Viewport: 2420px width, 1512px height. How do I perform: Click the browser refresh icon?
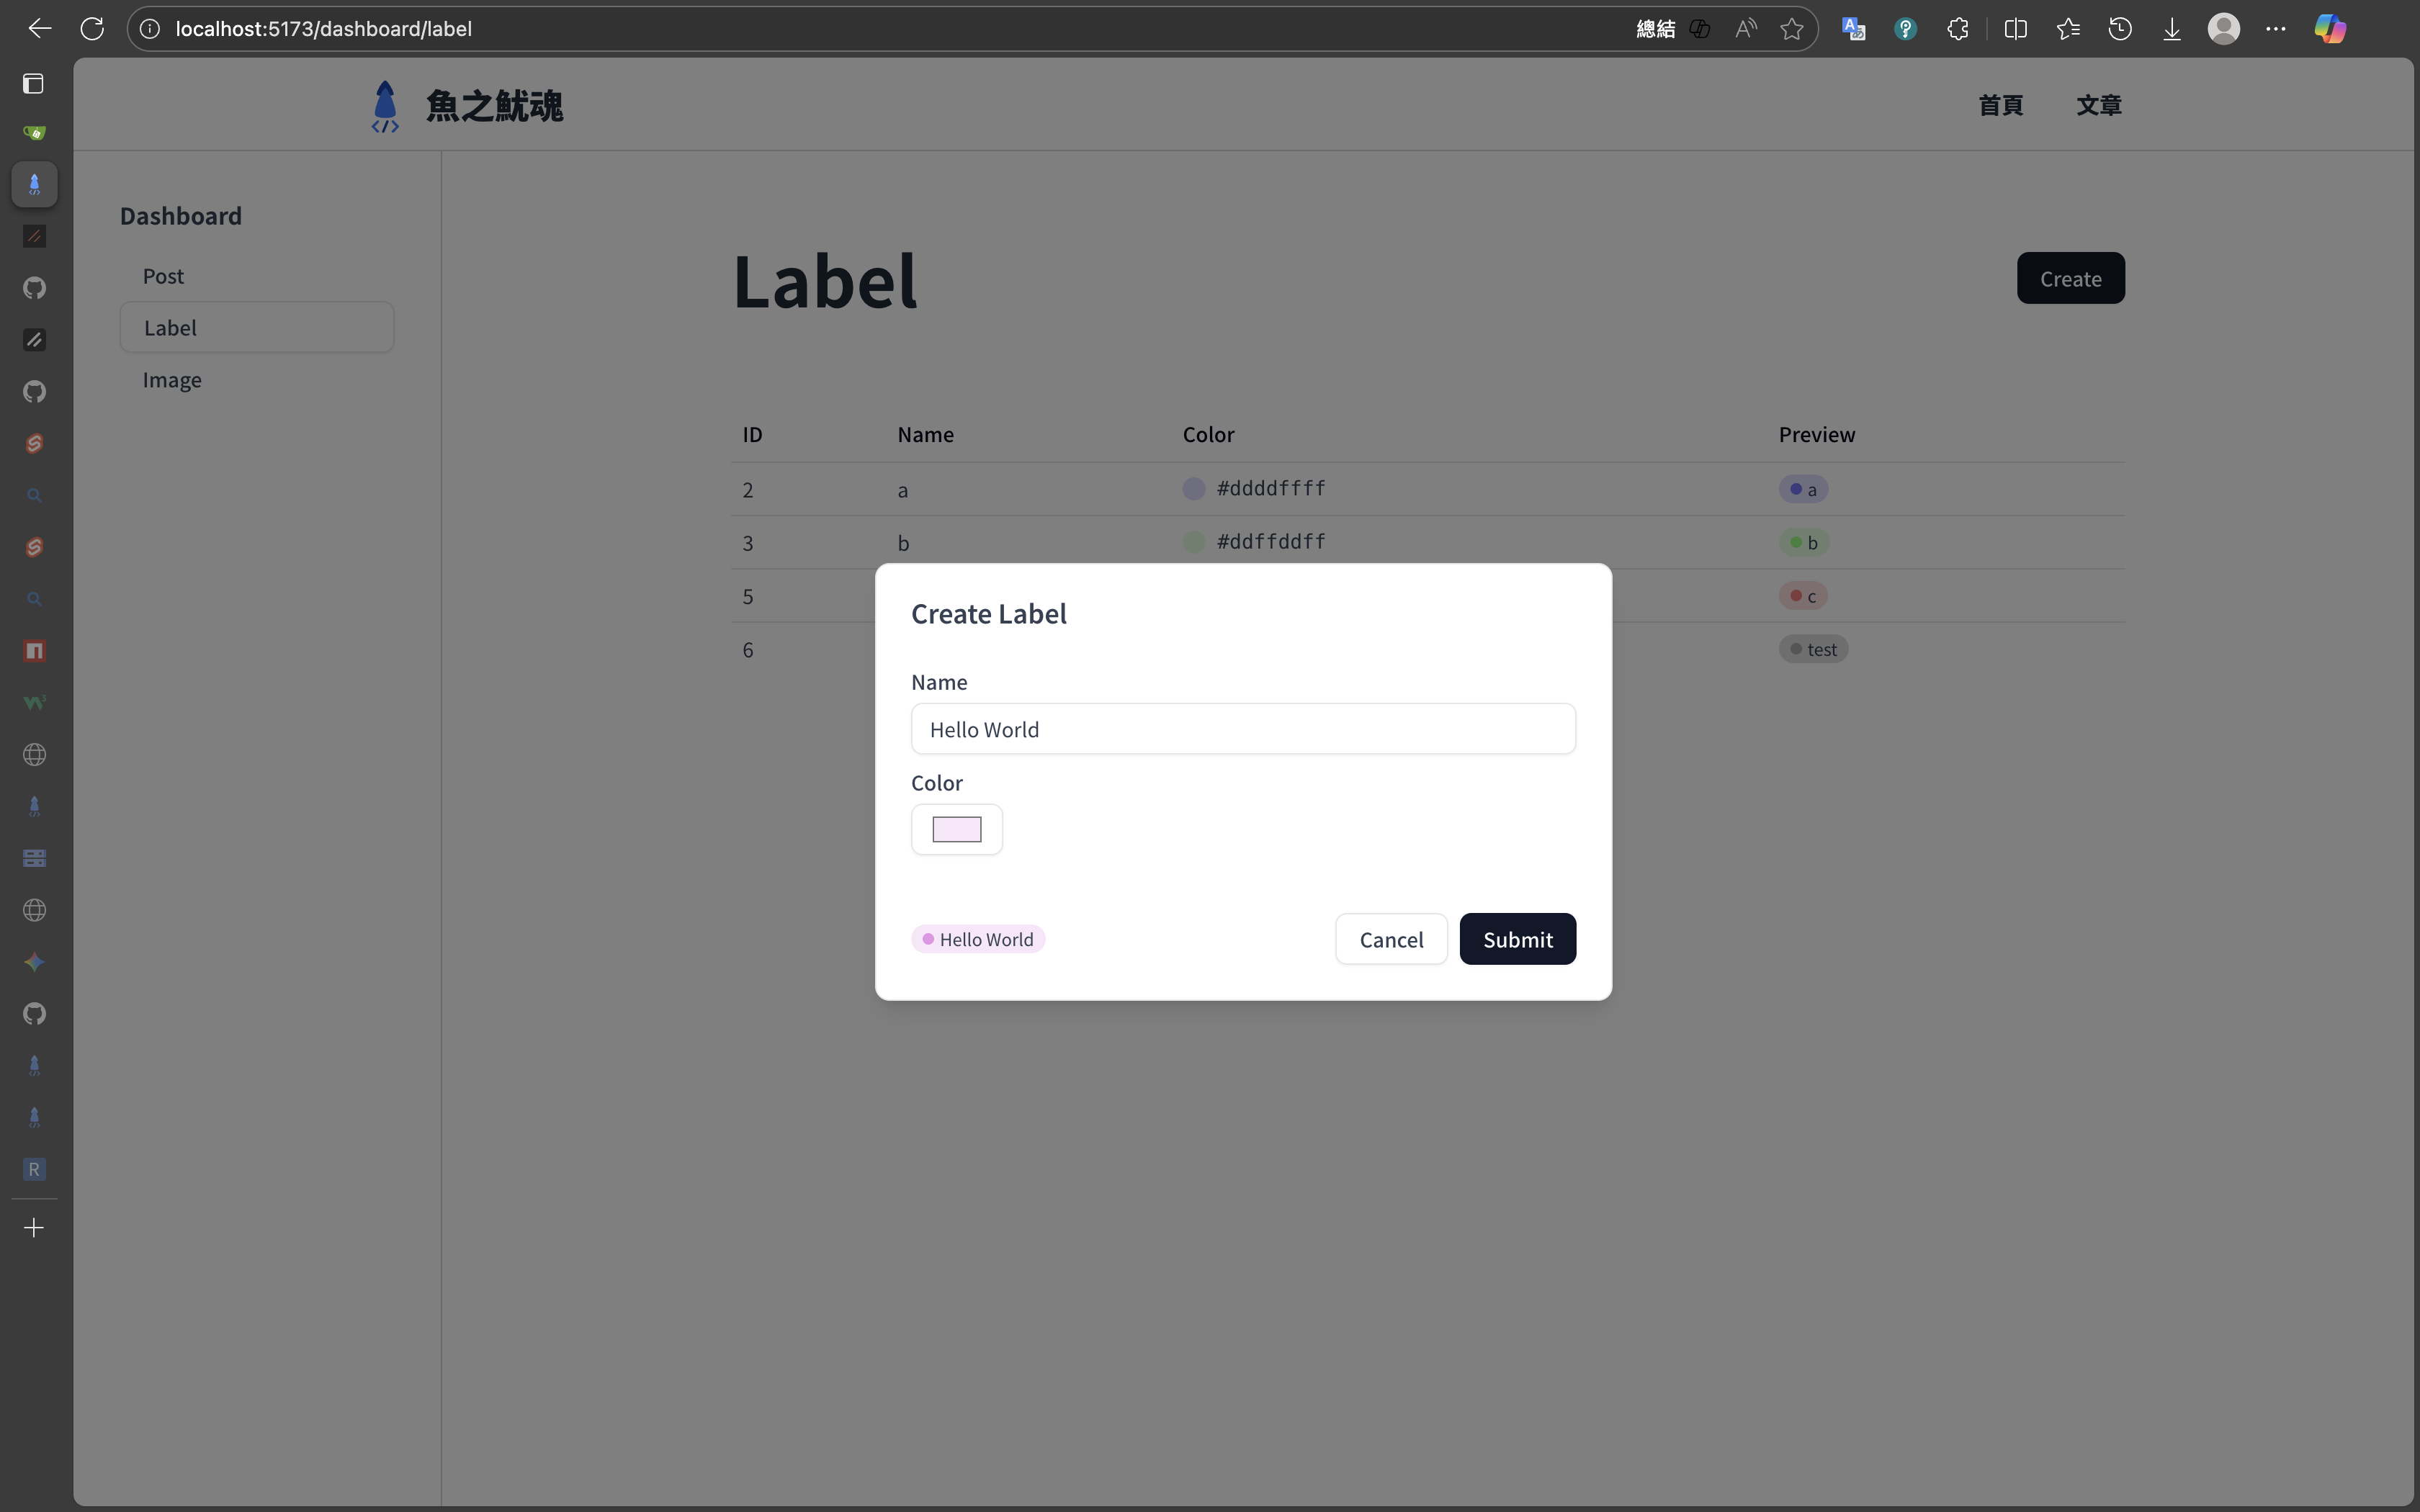click(92, 29)
